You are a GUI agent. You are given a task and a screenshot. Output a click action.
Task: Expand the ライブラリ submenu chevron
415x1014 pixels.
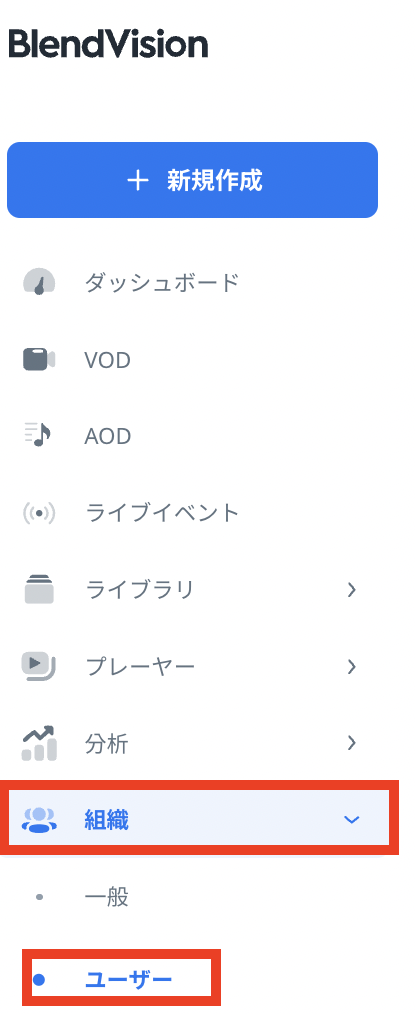352,590
